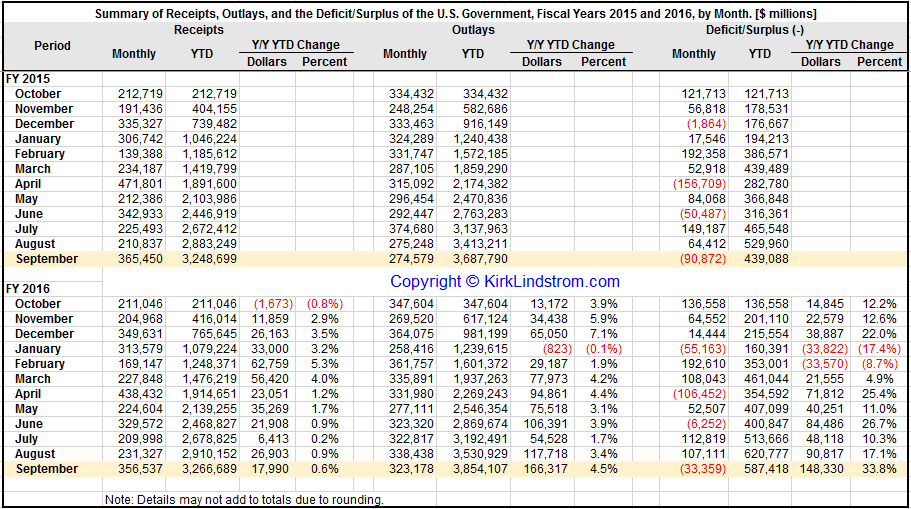Click the Deficit/Surplus (-) group header

[755, 30]
